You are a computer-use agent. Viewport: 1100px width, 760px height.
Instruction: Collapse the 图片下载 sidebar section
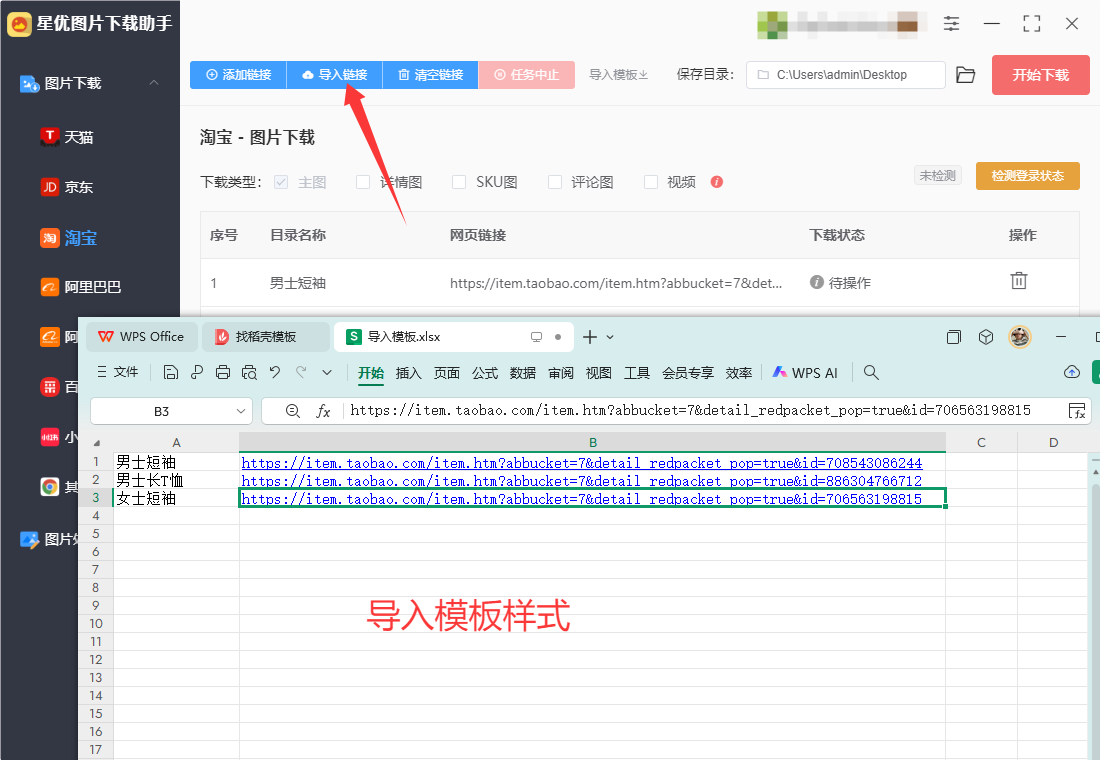pyautogui.click(x=154, y=83)
